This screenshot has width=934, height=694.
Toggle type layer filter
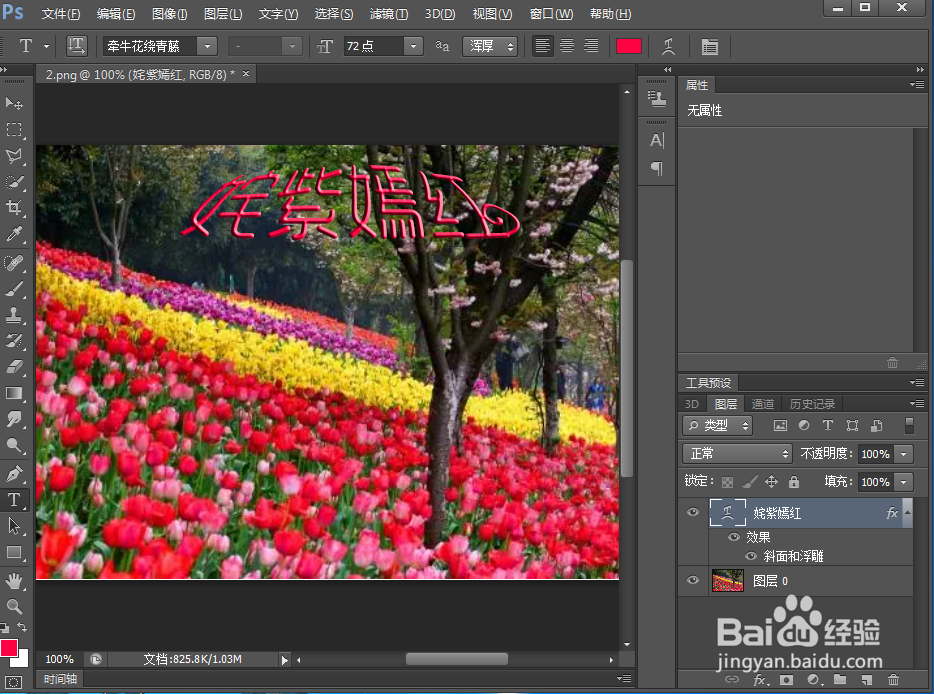828,425
